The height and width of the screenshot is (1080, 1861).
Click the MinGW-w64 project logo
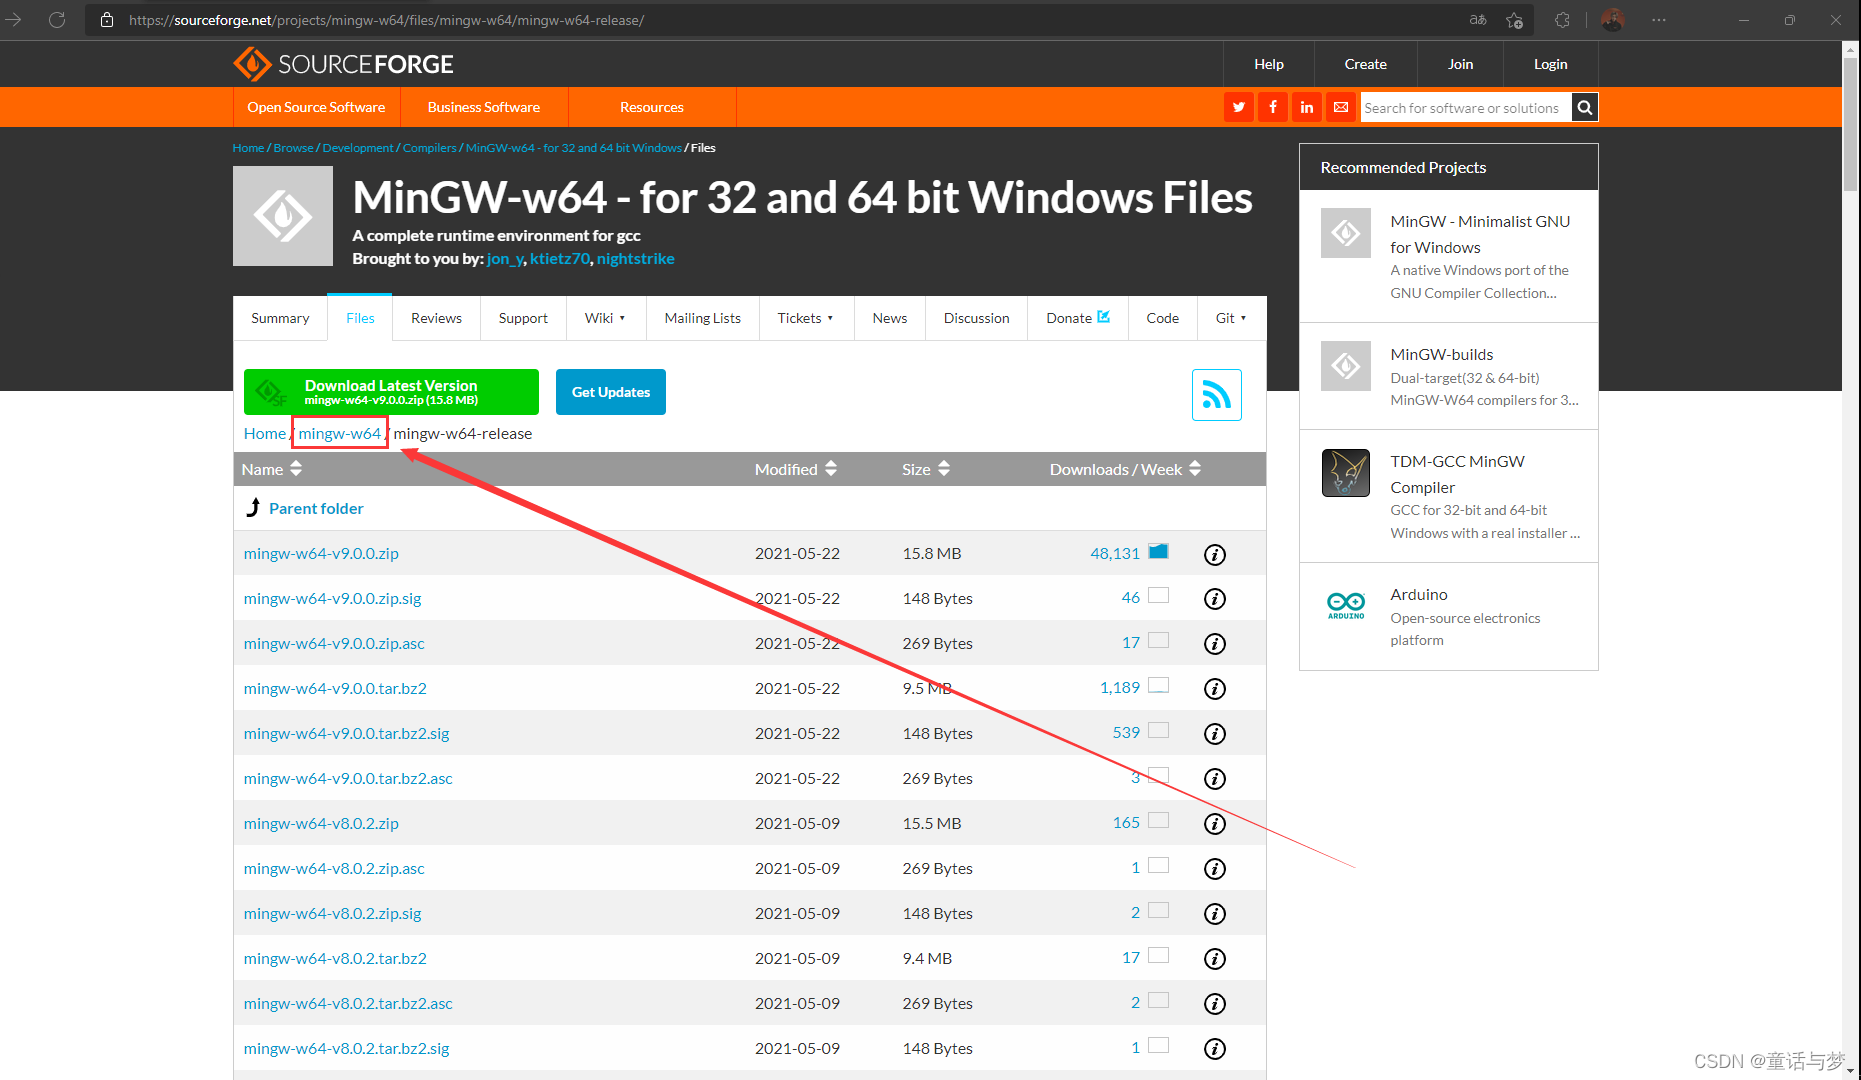coord(283,216)
